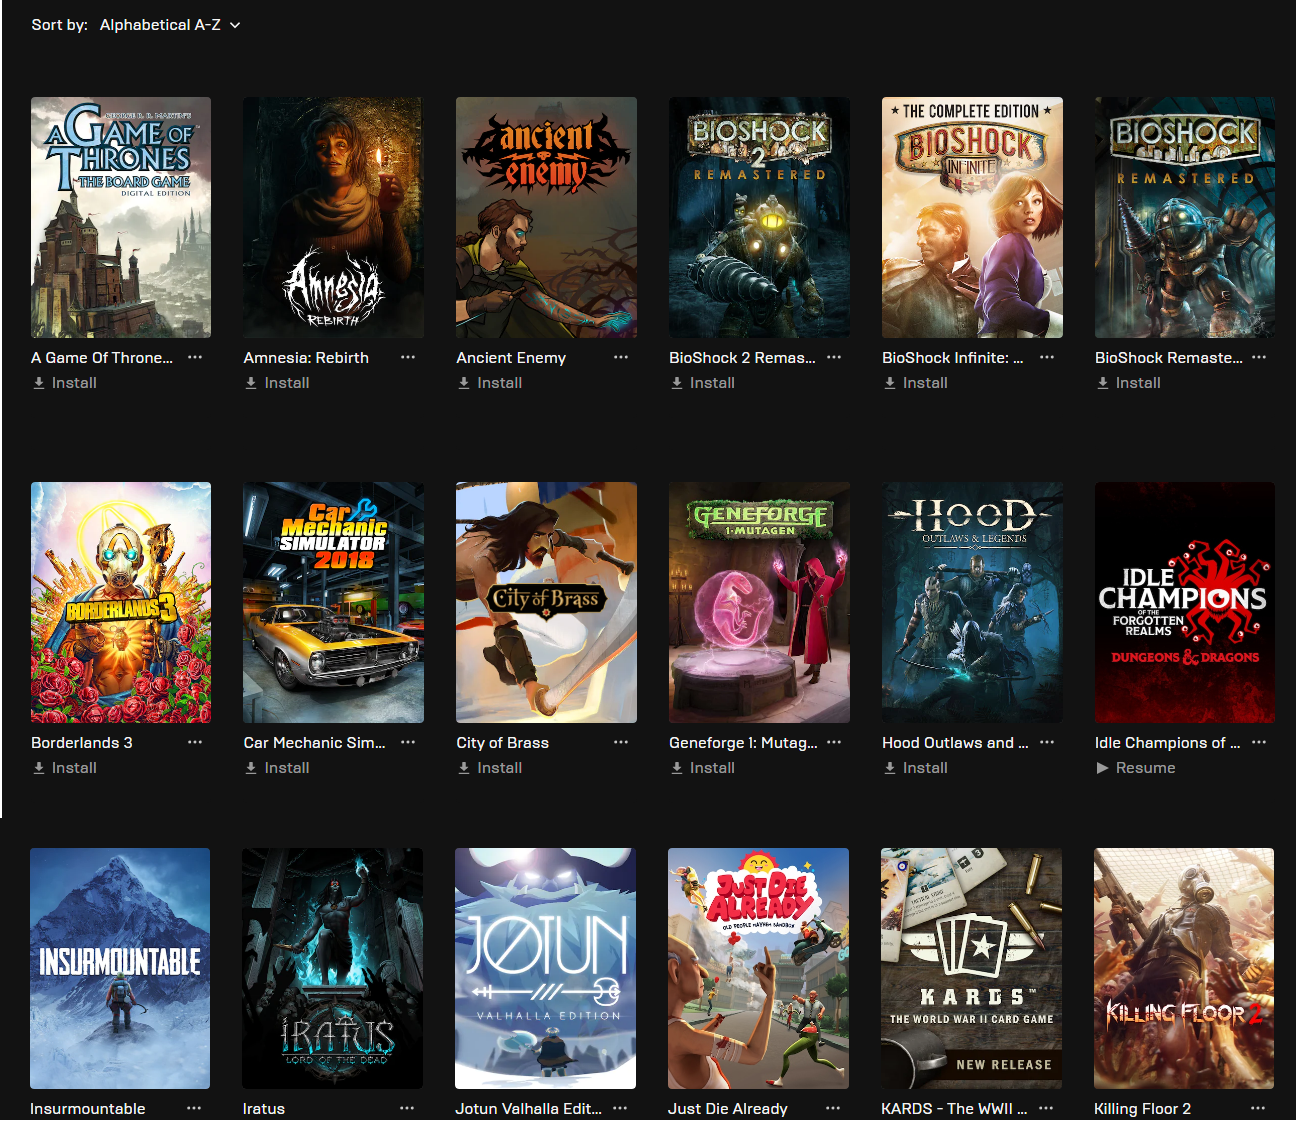
Task: Open three-dot menu for Borderlands 3
Action: [x=195, y=742]
